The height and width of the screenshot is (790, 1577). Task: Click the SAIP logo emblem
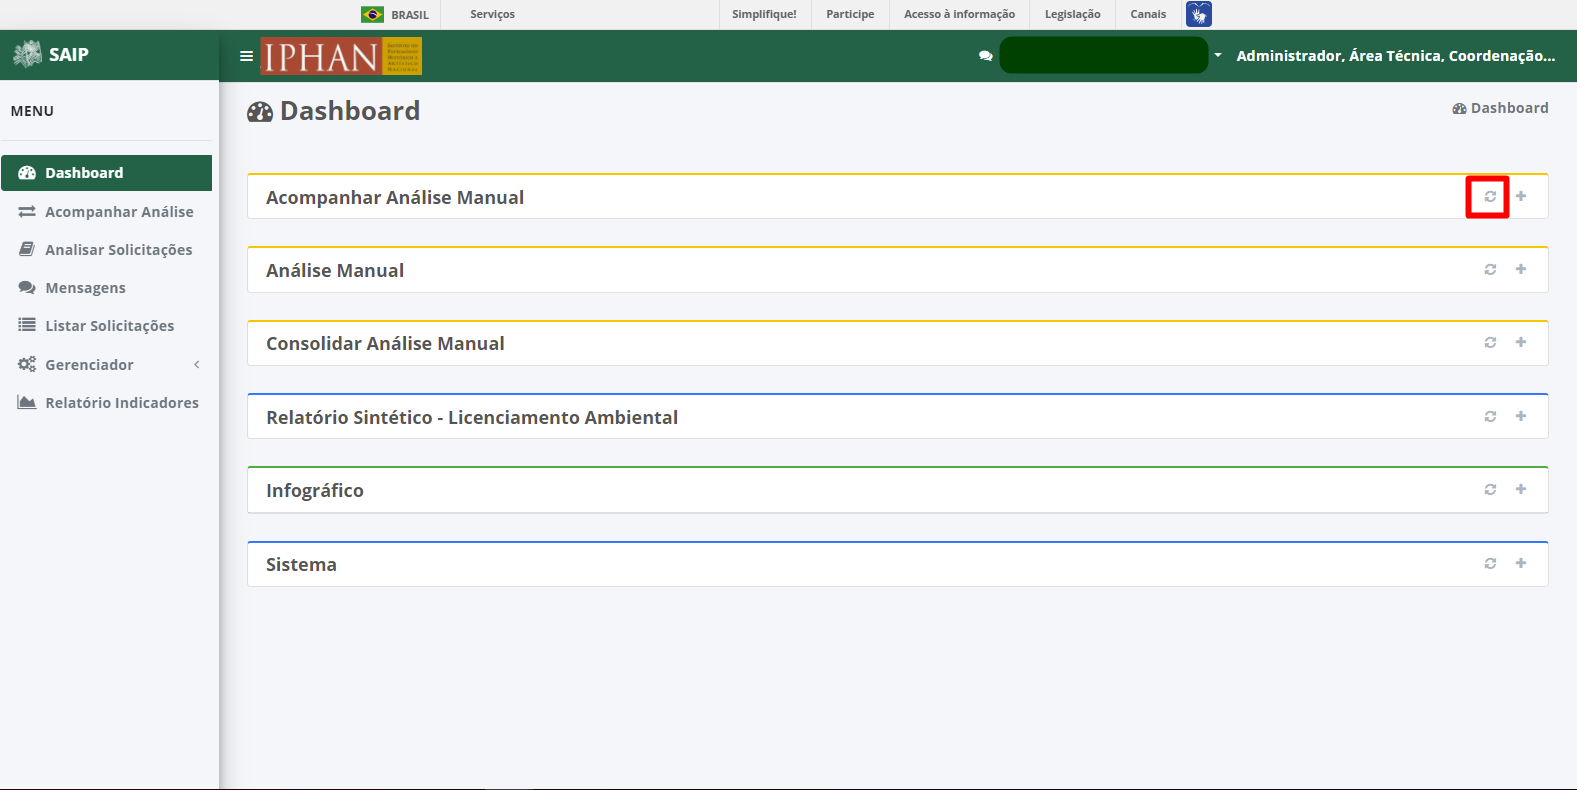click(27, 54)
